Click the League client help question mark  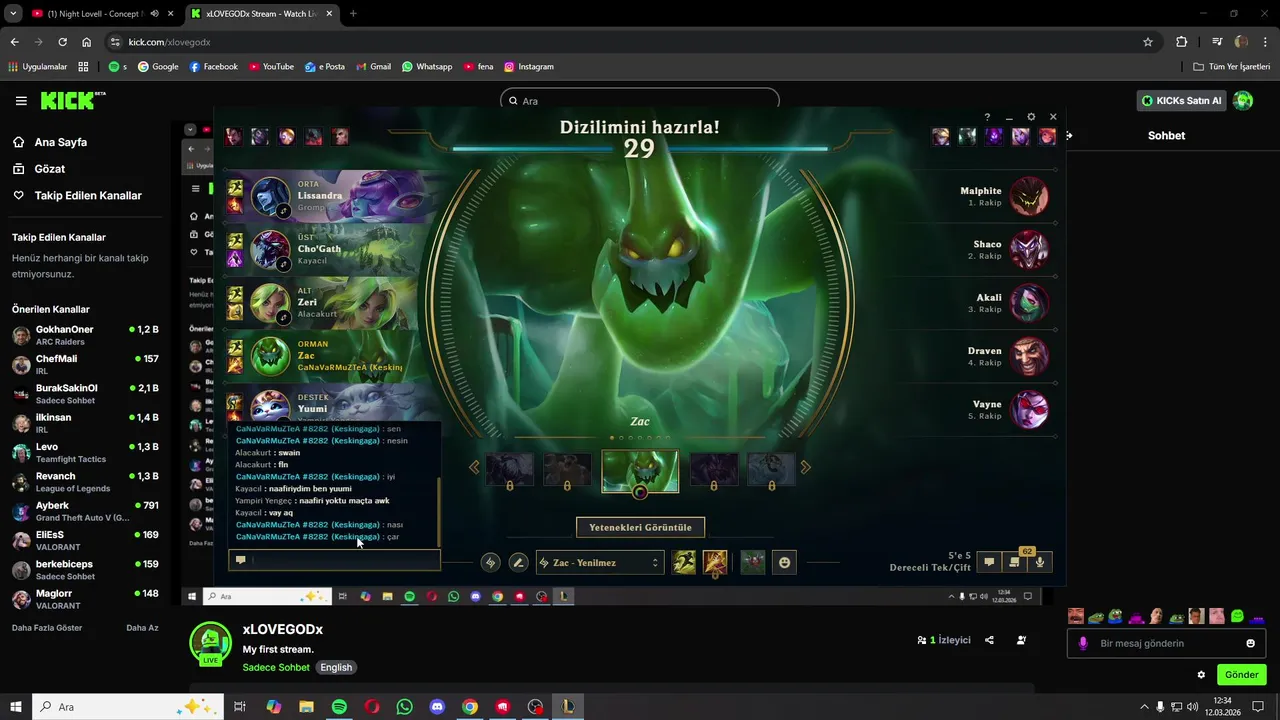pyautogui.click(x=987, y=117)
